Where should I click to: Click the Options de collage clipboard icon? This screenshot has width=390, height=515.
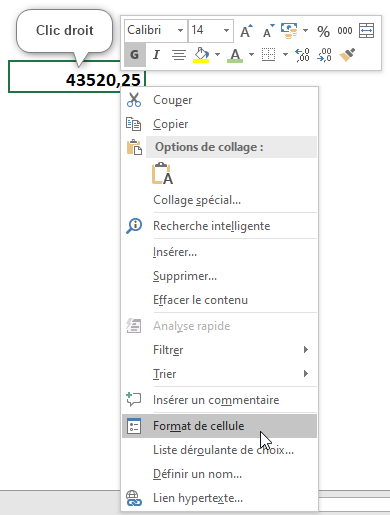[134, 147]
